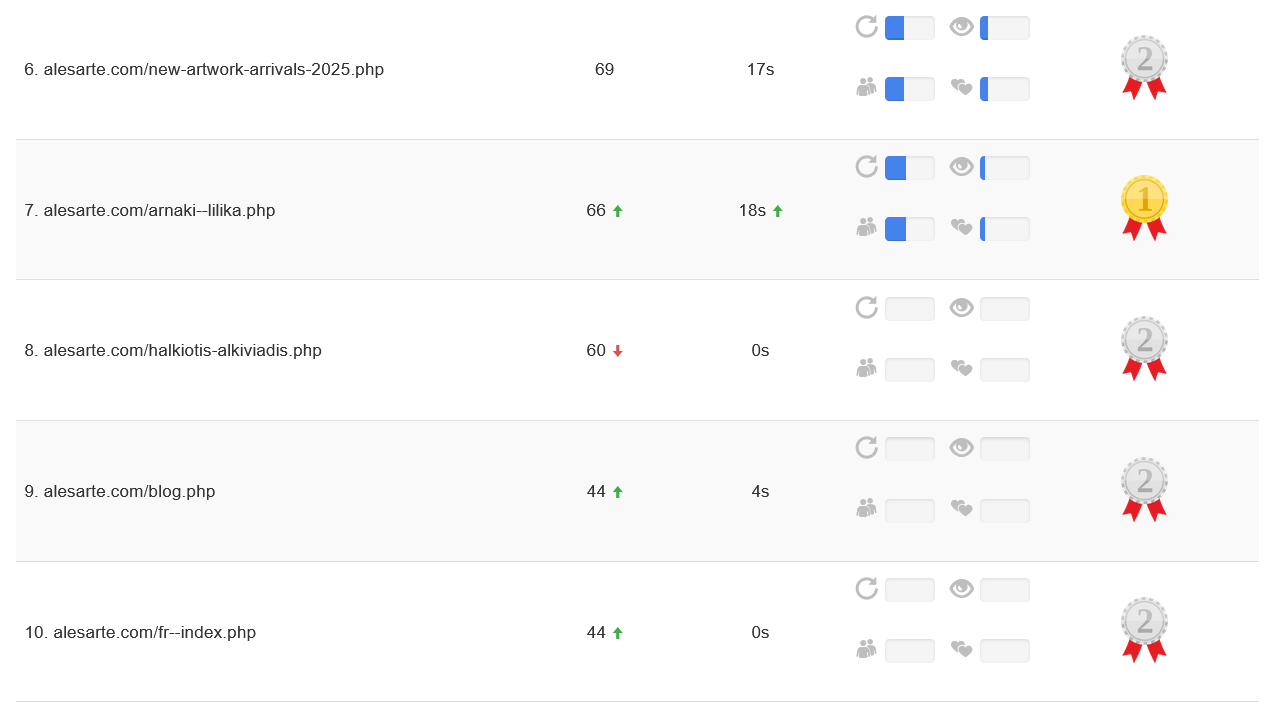Open alesarte.com/halkiotis-alkiviadis.php page link
This screenshot has height=708, width=1278.
182,351
